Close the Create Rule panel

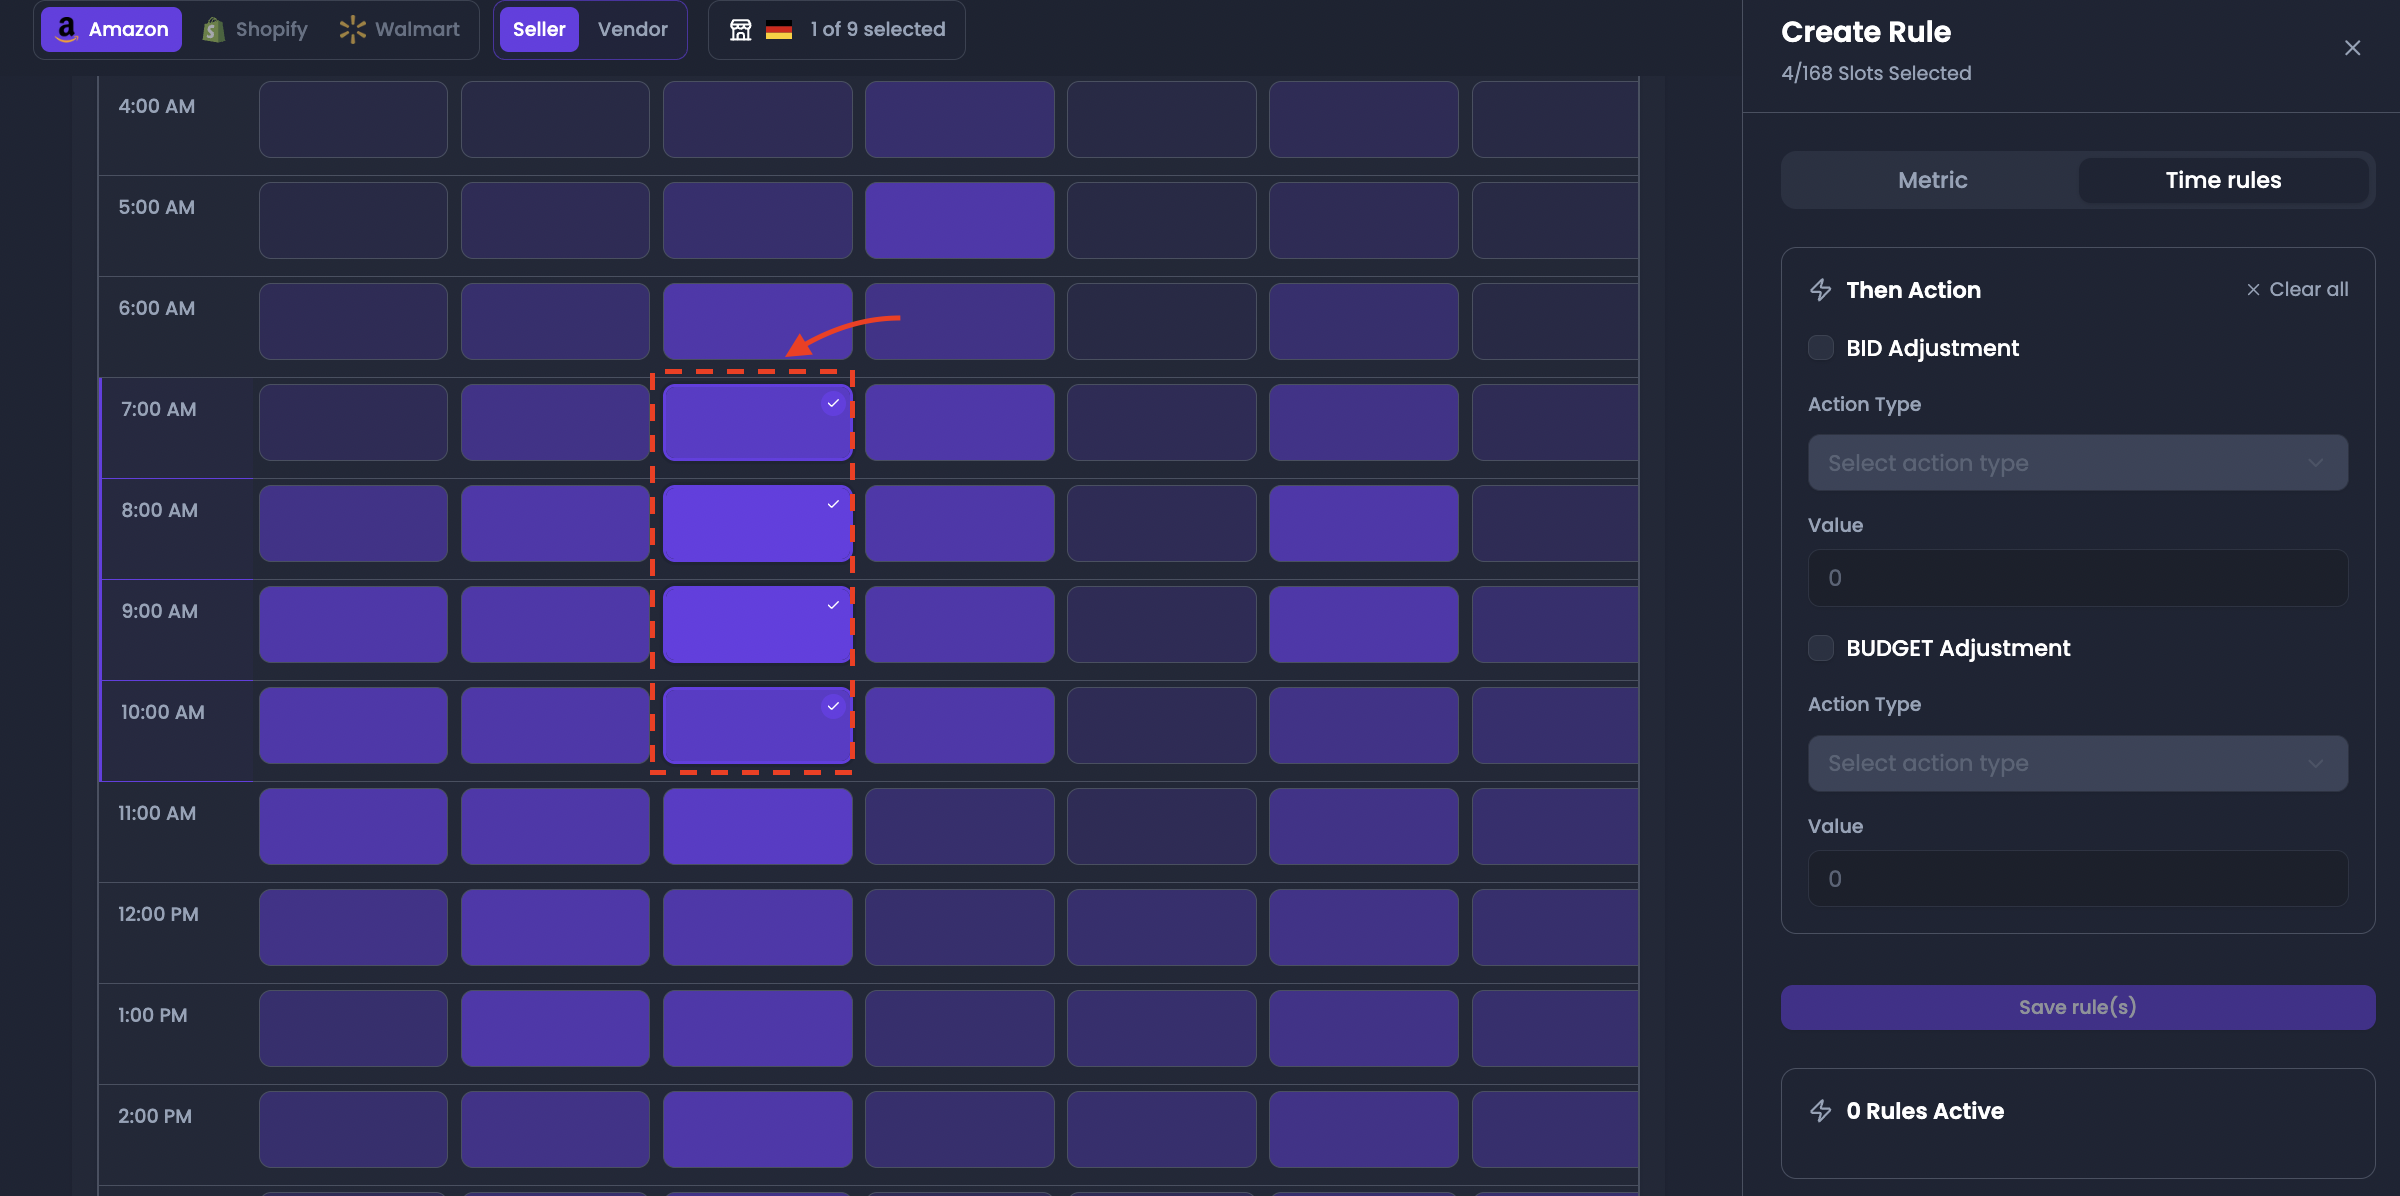coord(2352,48)
